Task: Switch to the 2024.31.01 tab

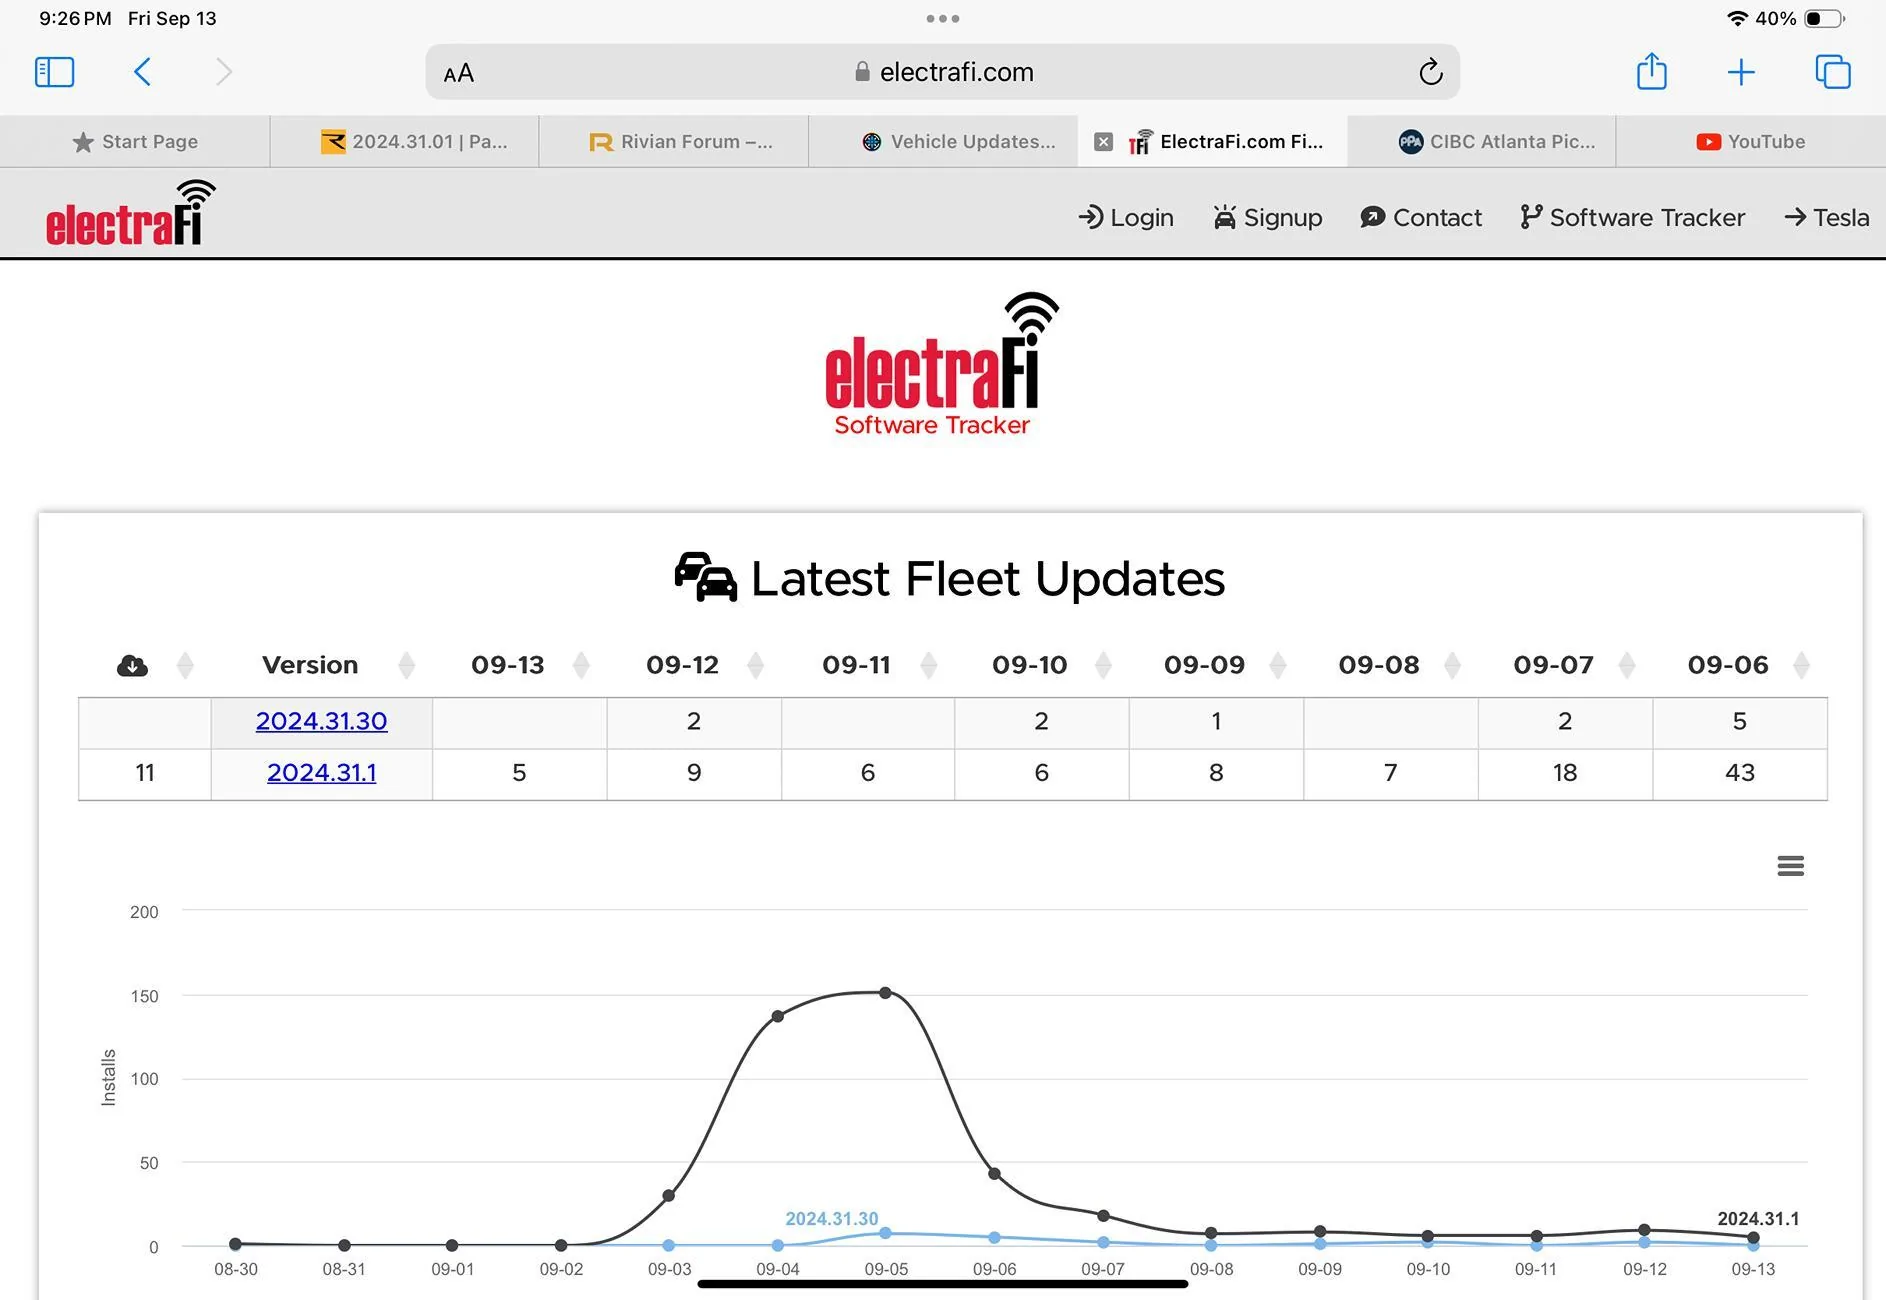Action: 404,142
